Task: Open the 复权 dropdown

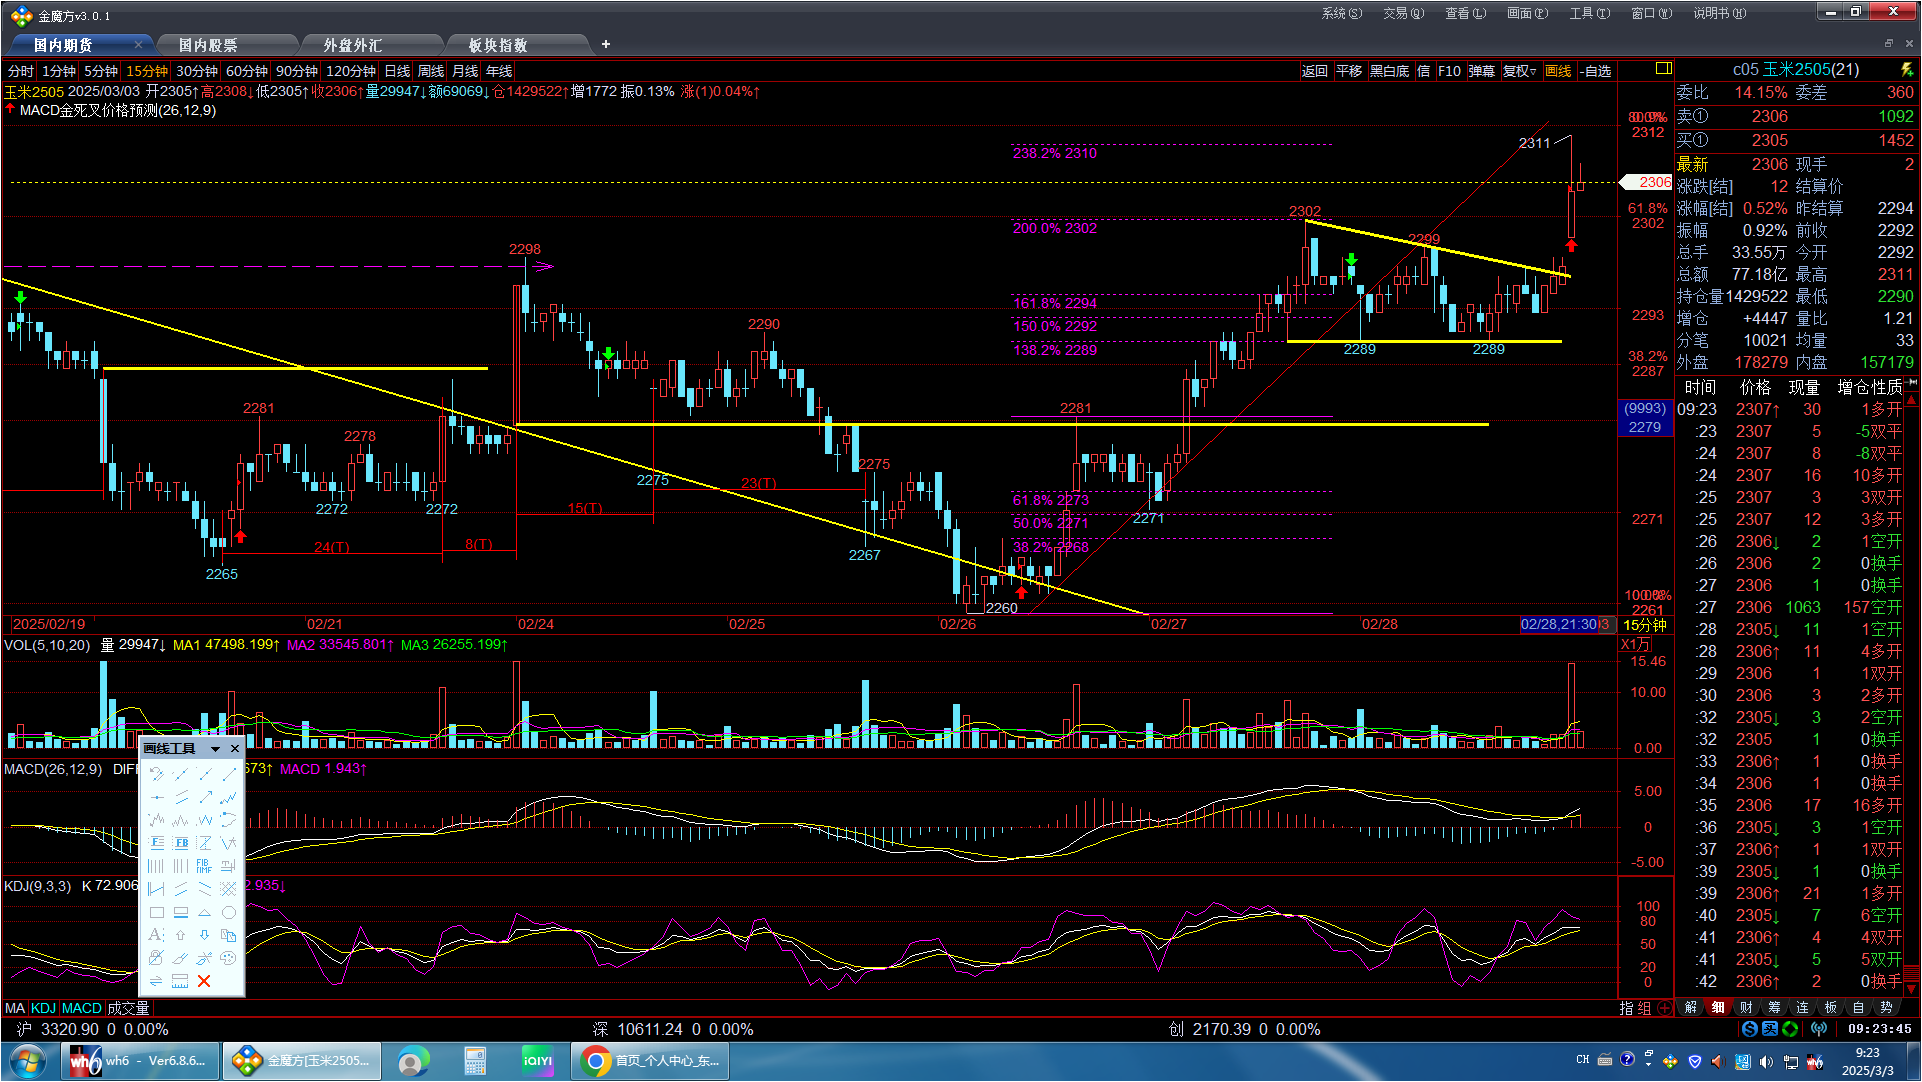Action: pyautogui.click(x=1519, y=71)
